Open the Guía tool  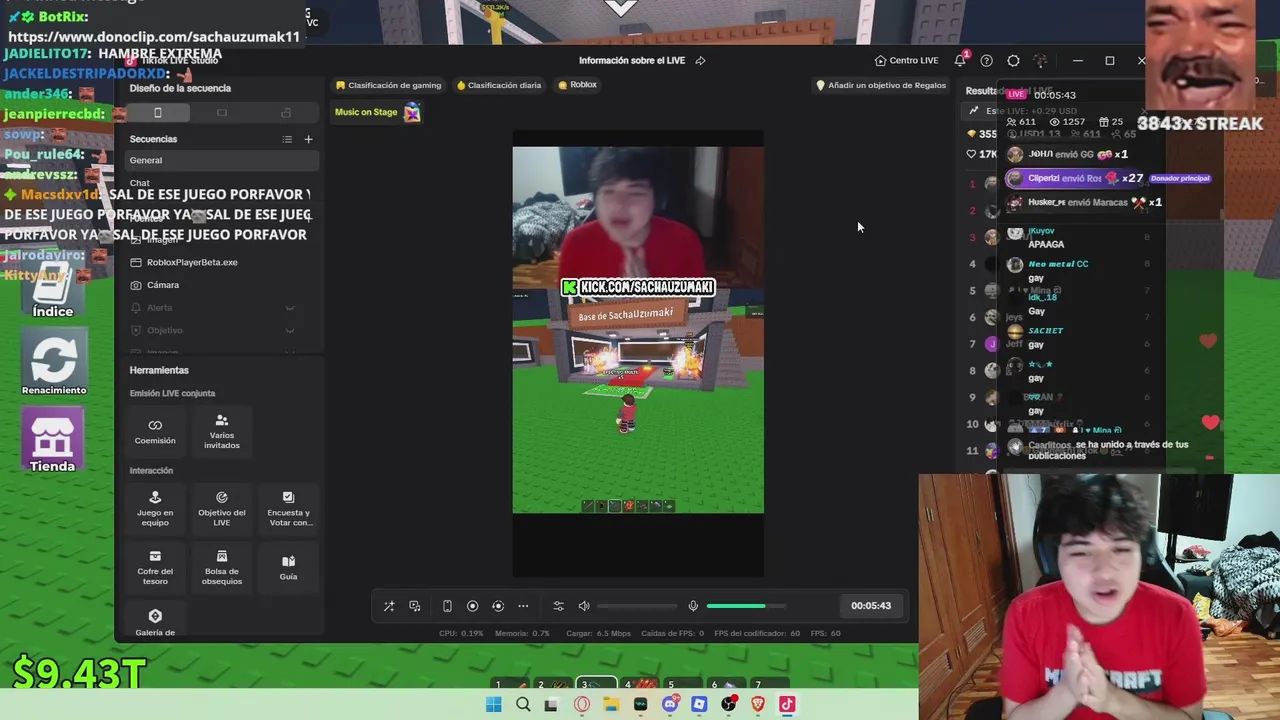(289, 567)
